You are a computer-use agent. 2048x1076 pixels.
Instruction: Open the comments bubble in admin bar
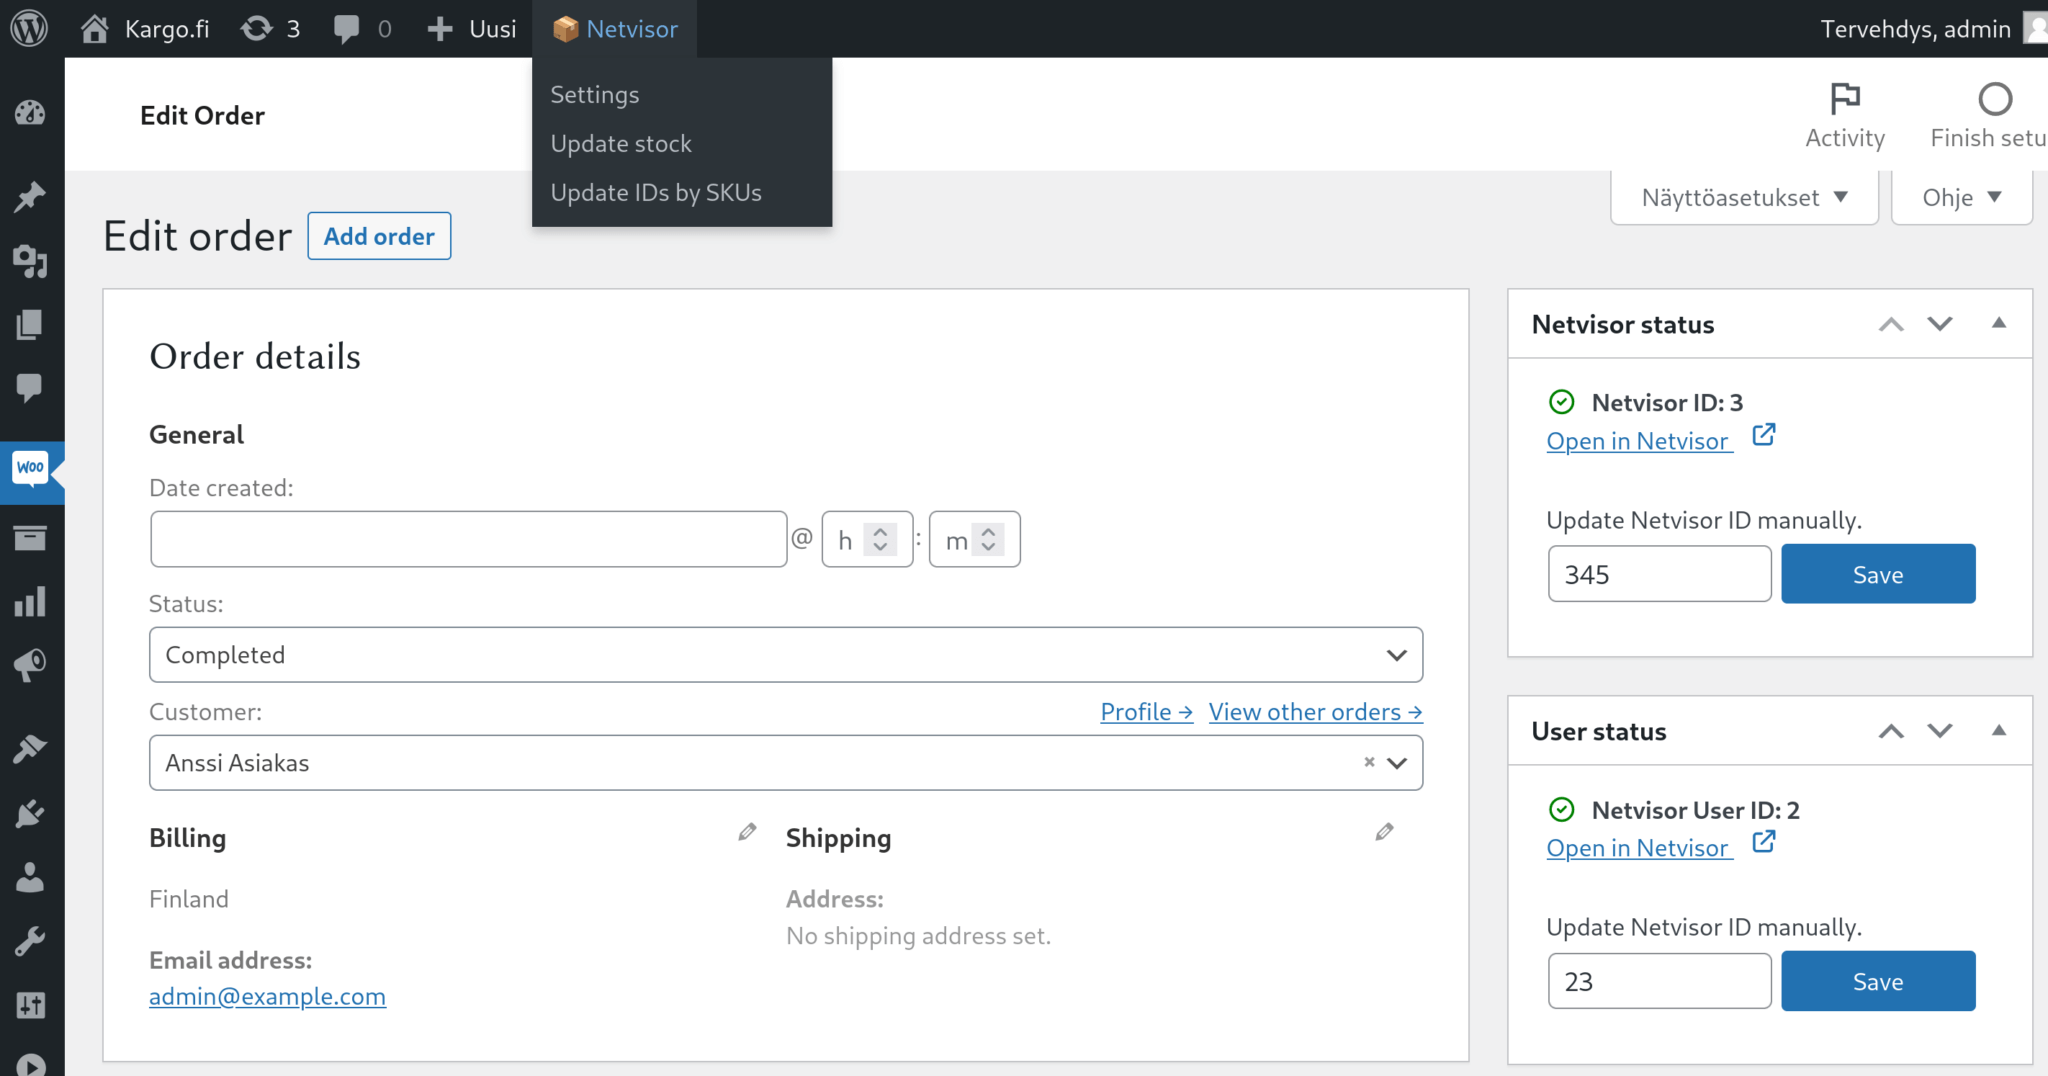(362, 28)
